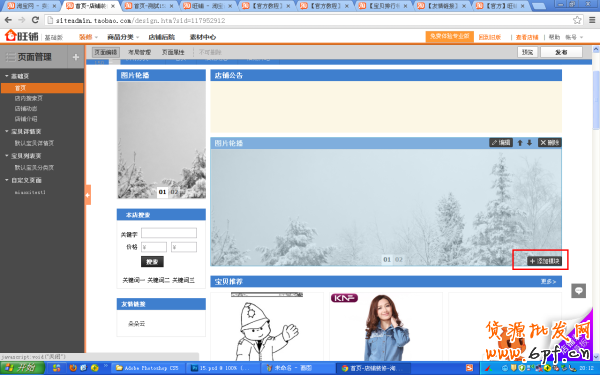This screenshot has width=600, height=375.
Task: Click the 免费体验专业版 orange button
Action: tap(450, 36)
